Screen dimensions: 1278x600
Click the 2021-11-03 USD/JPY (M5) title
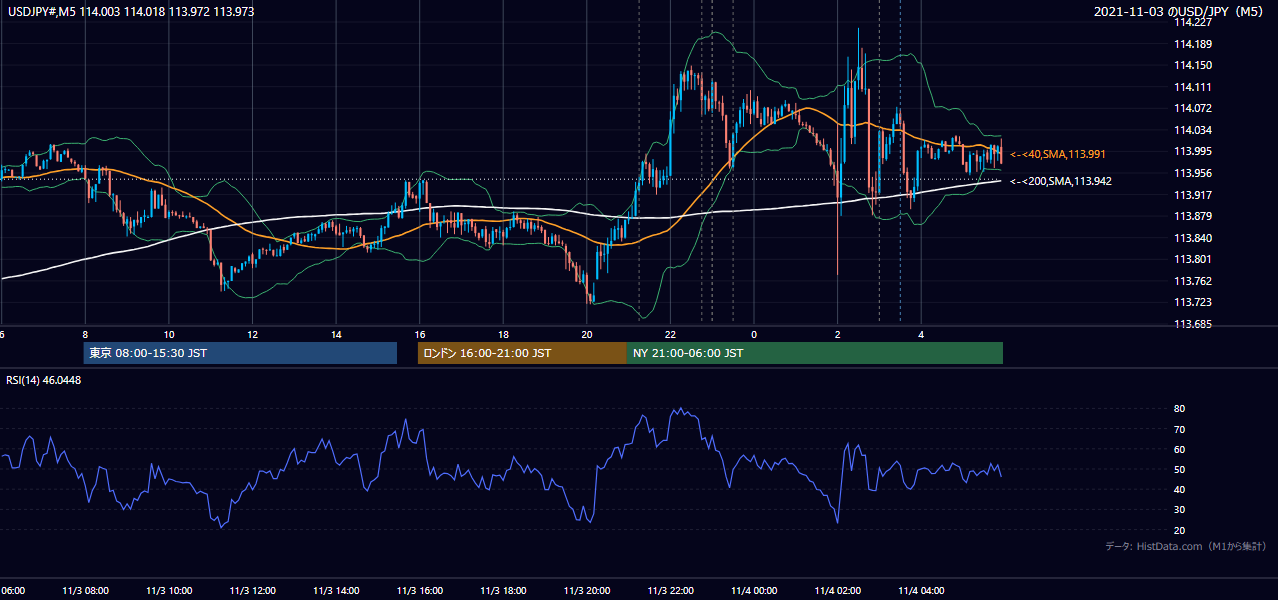(1179, 11)
